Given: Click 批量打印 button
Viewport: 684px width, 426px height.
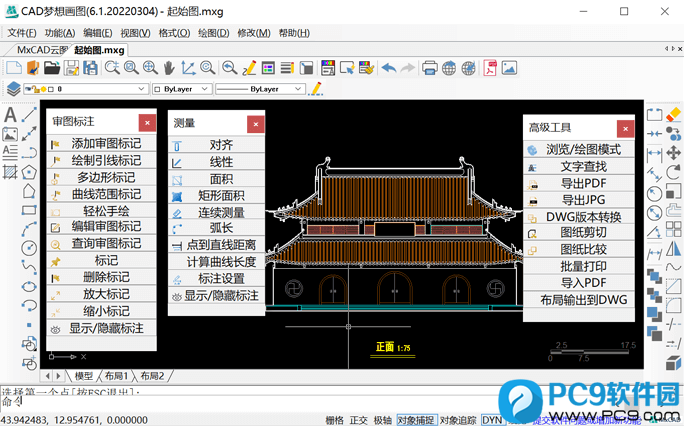Looking at the screenshot, I should [579, 266].
